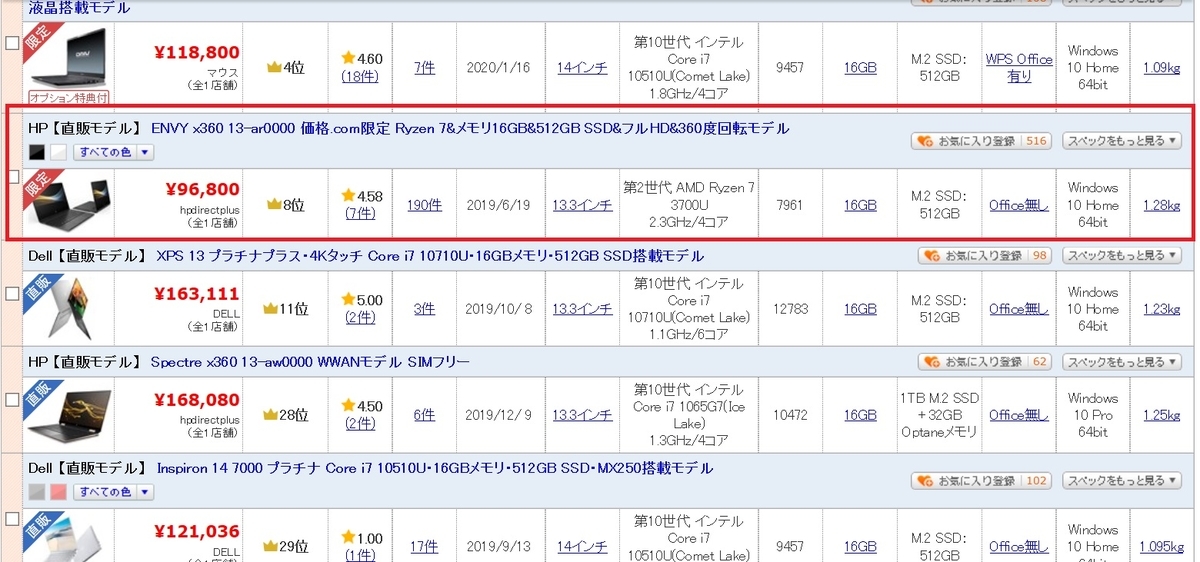Open Spectre x360 13-aw0000 WWAN title link
Viewport: 1200px width, 562px height.
click(310, 361)
